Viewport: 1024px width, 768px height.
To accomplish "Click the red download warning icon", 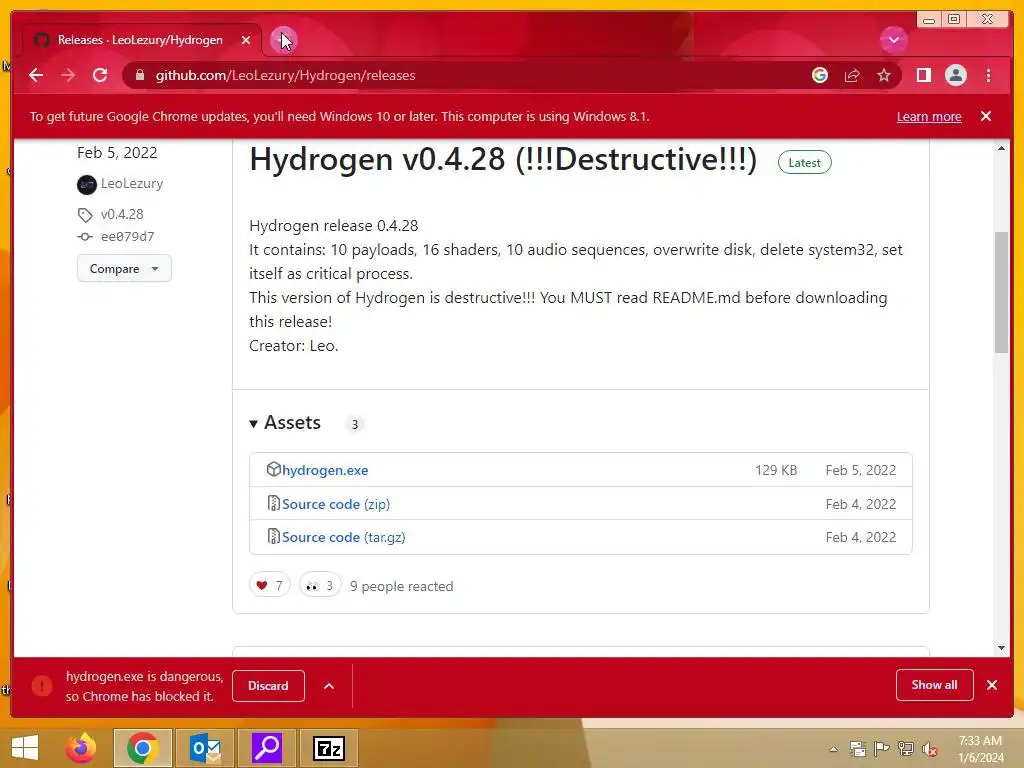I will [x=42, y=686].
